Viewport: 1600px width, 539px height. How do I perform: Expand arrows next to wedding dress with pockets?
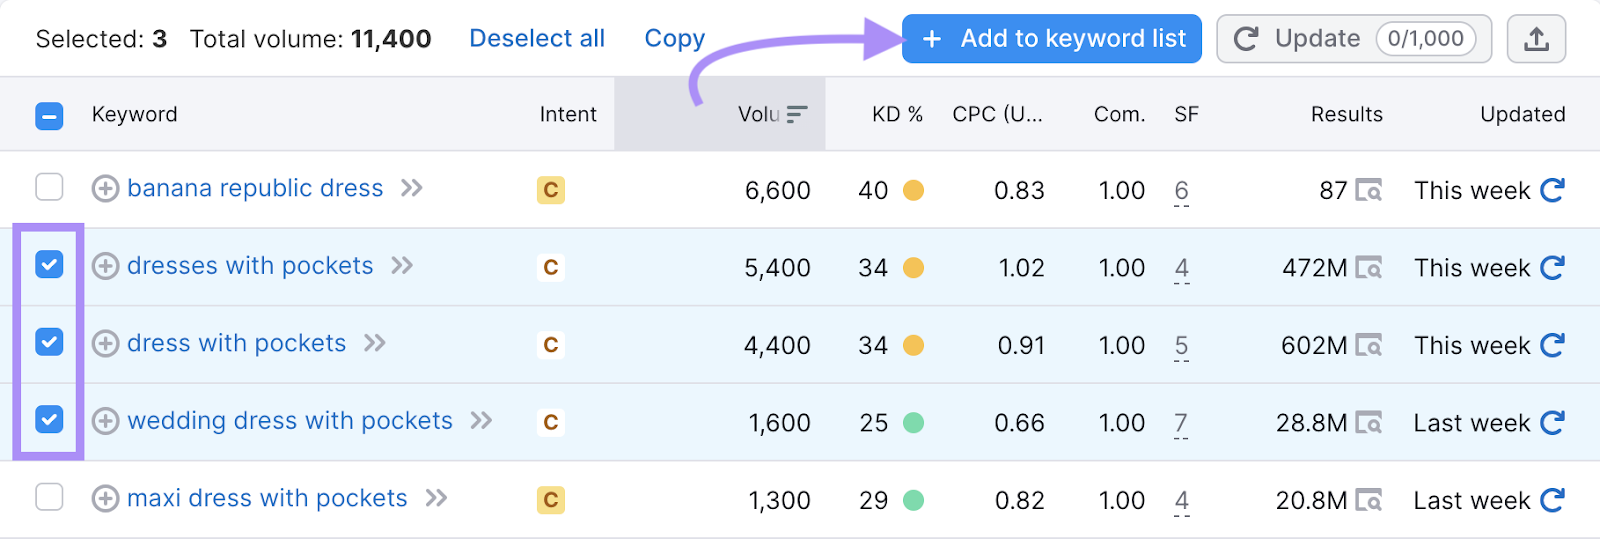click(482, 421)
